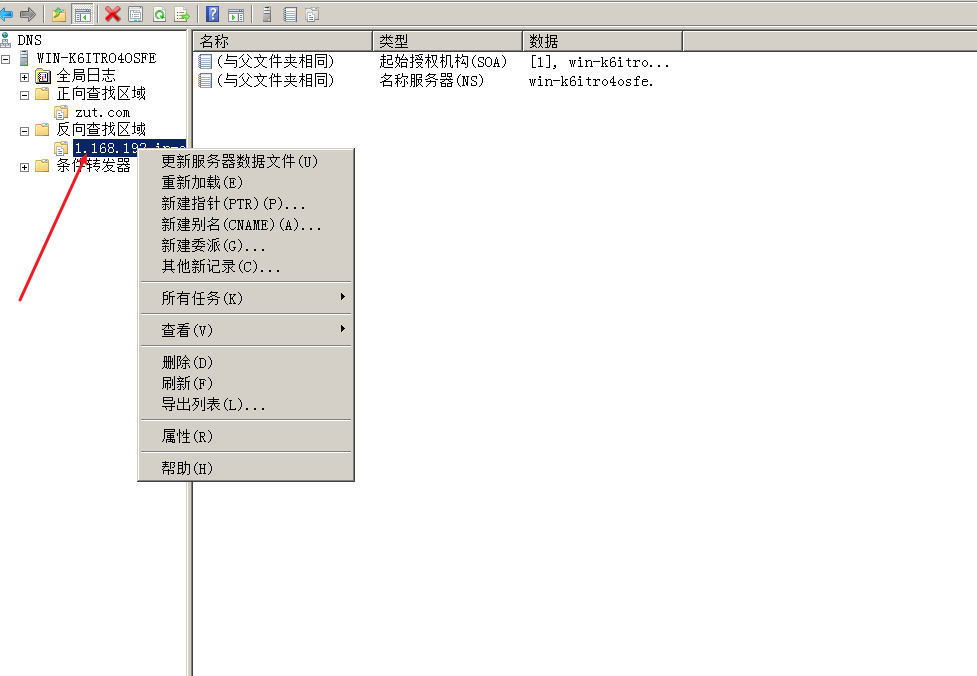Select the DNS root node
Viewport: 977px width, 676px height.
29,40
